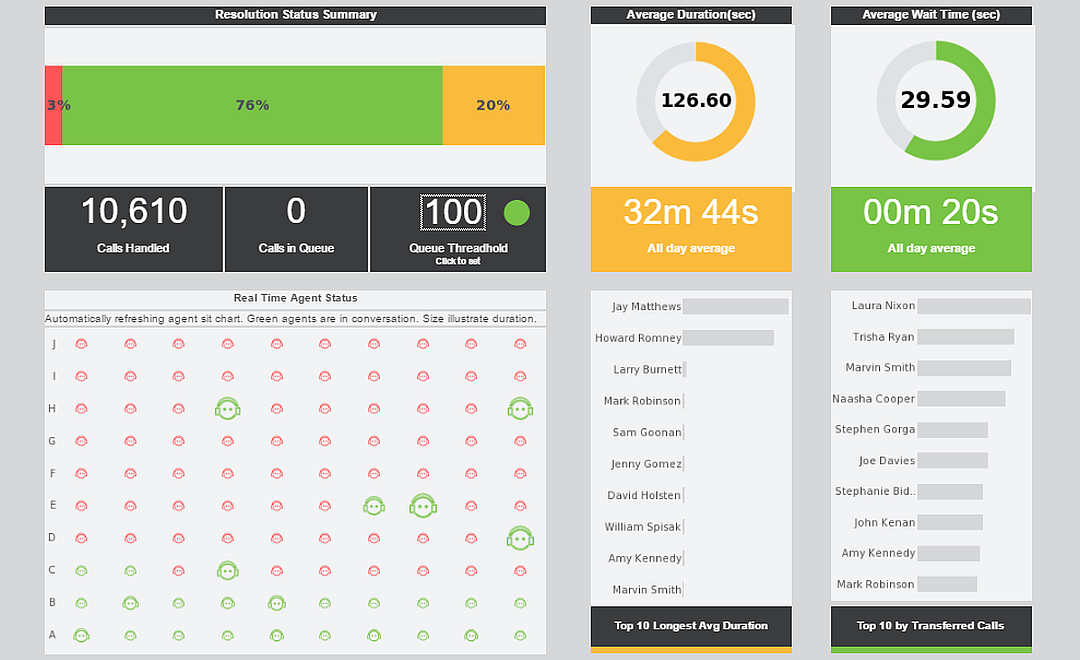Click the green 76% resolution segment
Viewport: 1080px width, 660px height.
tap(252, 105)
